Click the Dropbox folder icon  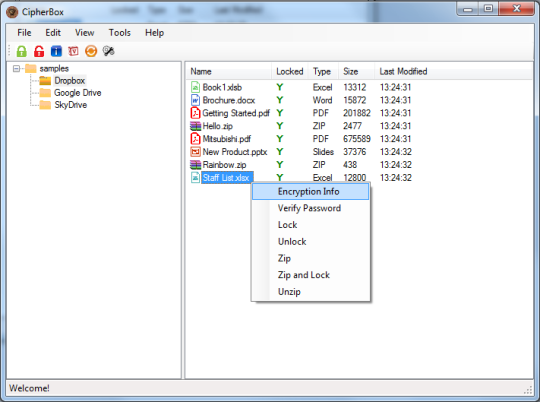pyautogui.click(x=45, y=81)
